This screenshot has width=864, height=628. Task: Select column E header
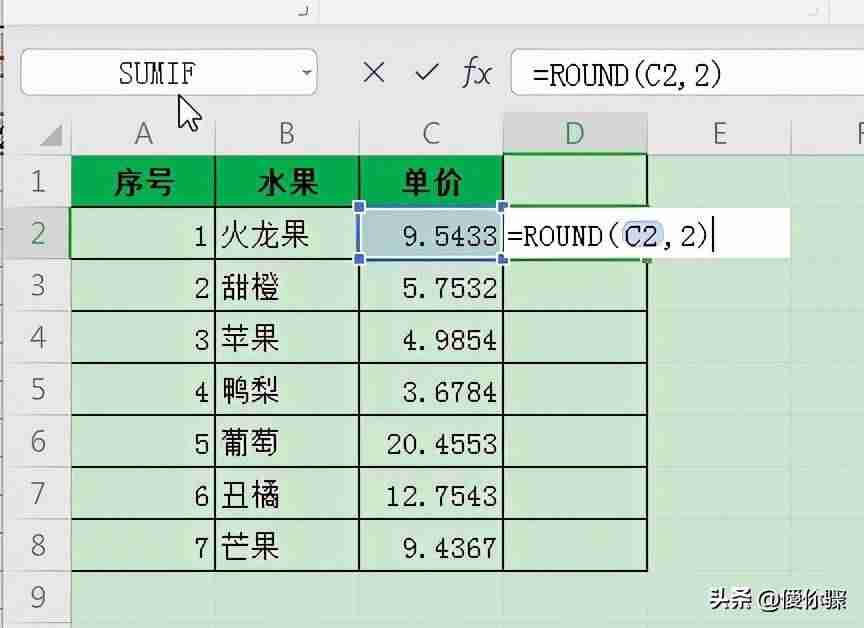pos(719,133)
